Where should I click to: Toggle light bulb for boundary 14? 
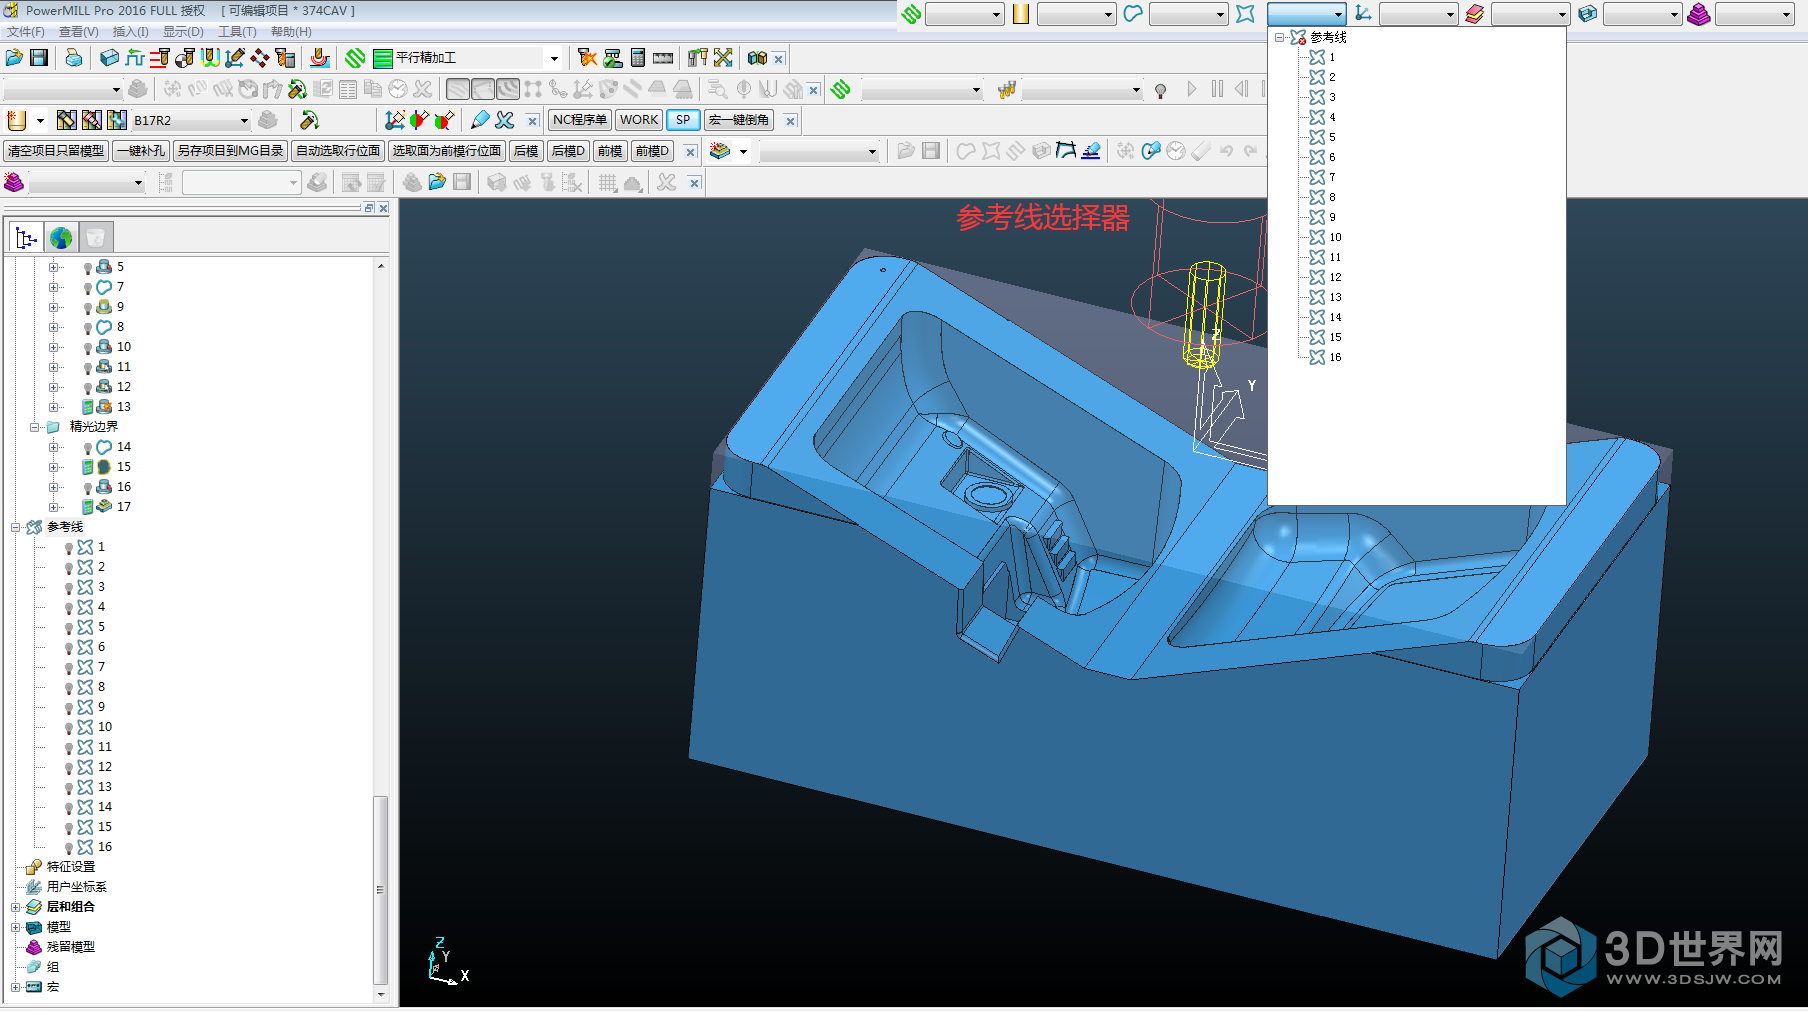87,448
